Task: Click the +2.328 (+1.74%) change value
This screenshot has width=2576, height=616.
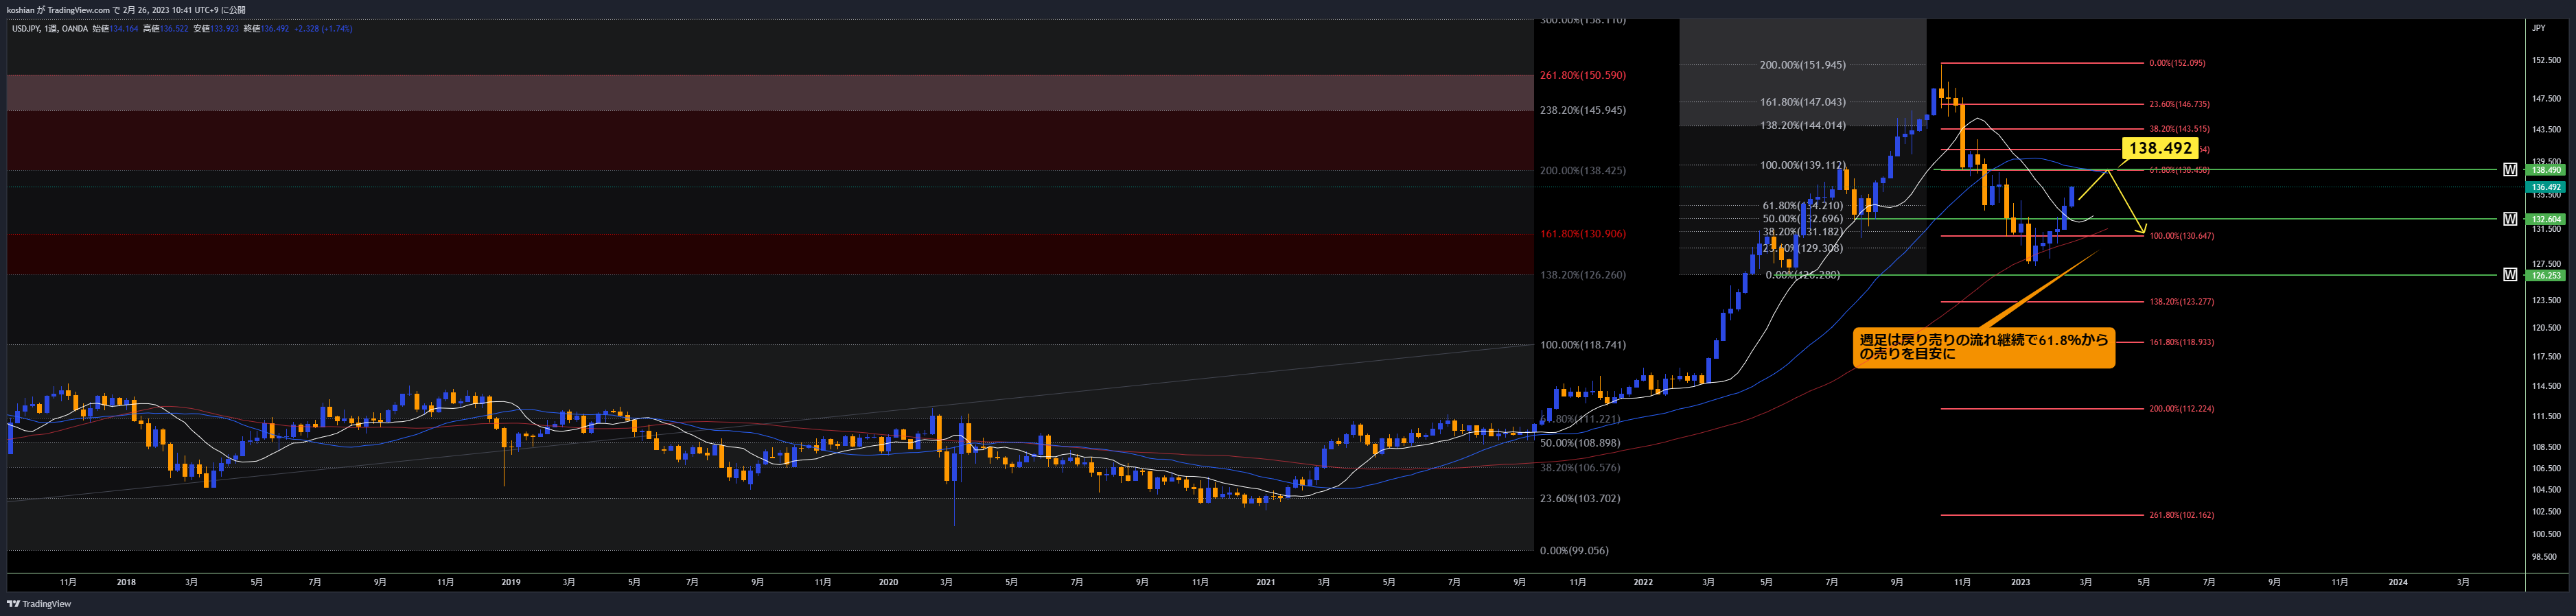Action: click(x=323, y=29)
